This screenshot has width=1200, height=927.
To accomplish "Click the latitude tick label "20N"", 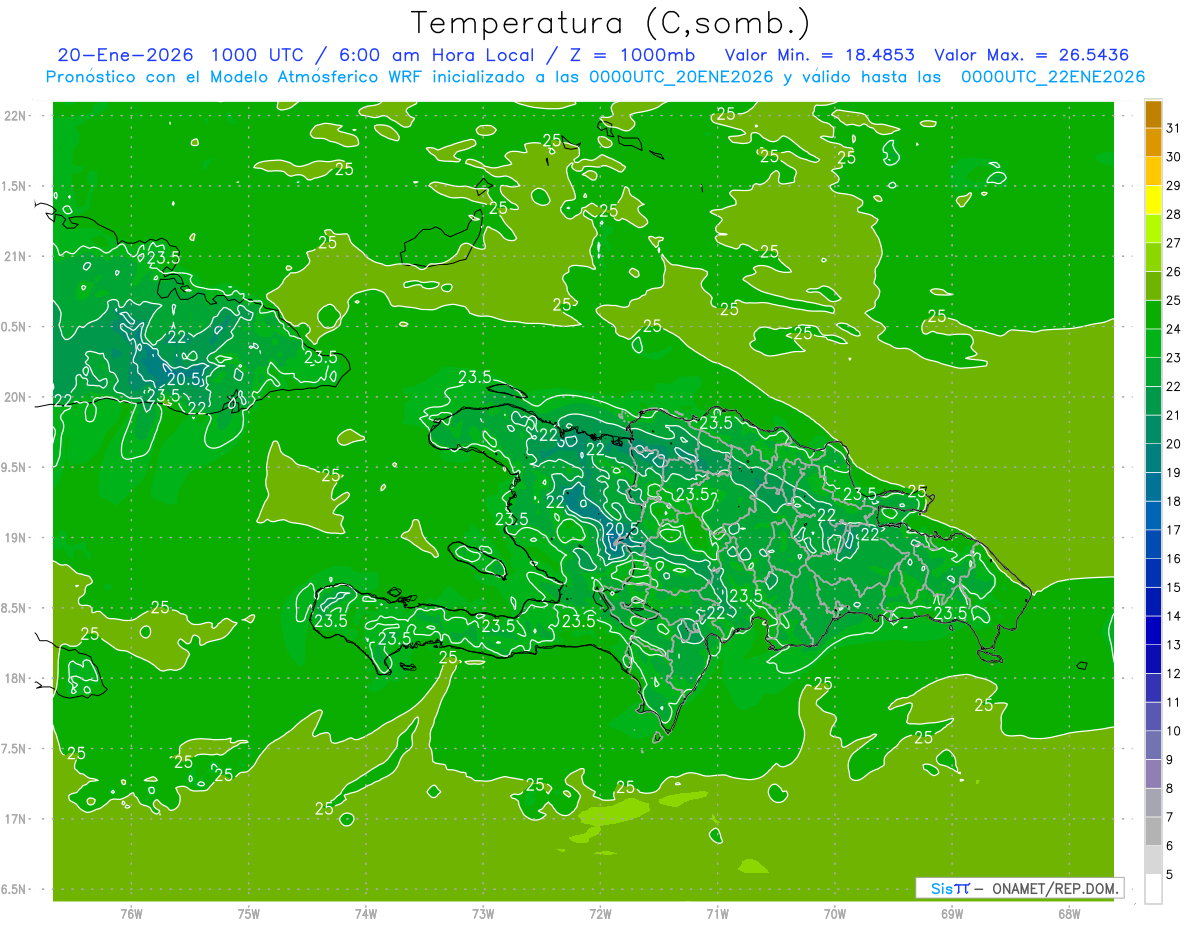I will [x=15, y=397].
